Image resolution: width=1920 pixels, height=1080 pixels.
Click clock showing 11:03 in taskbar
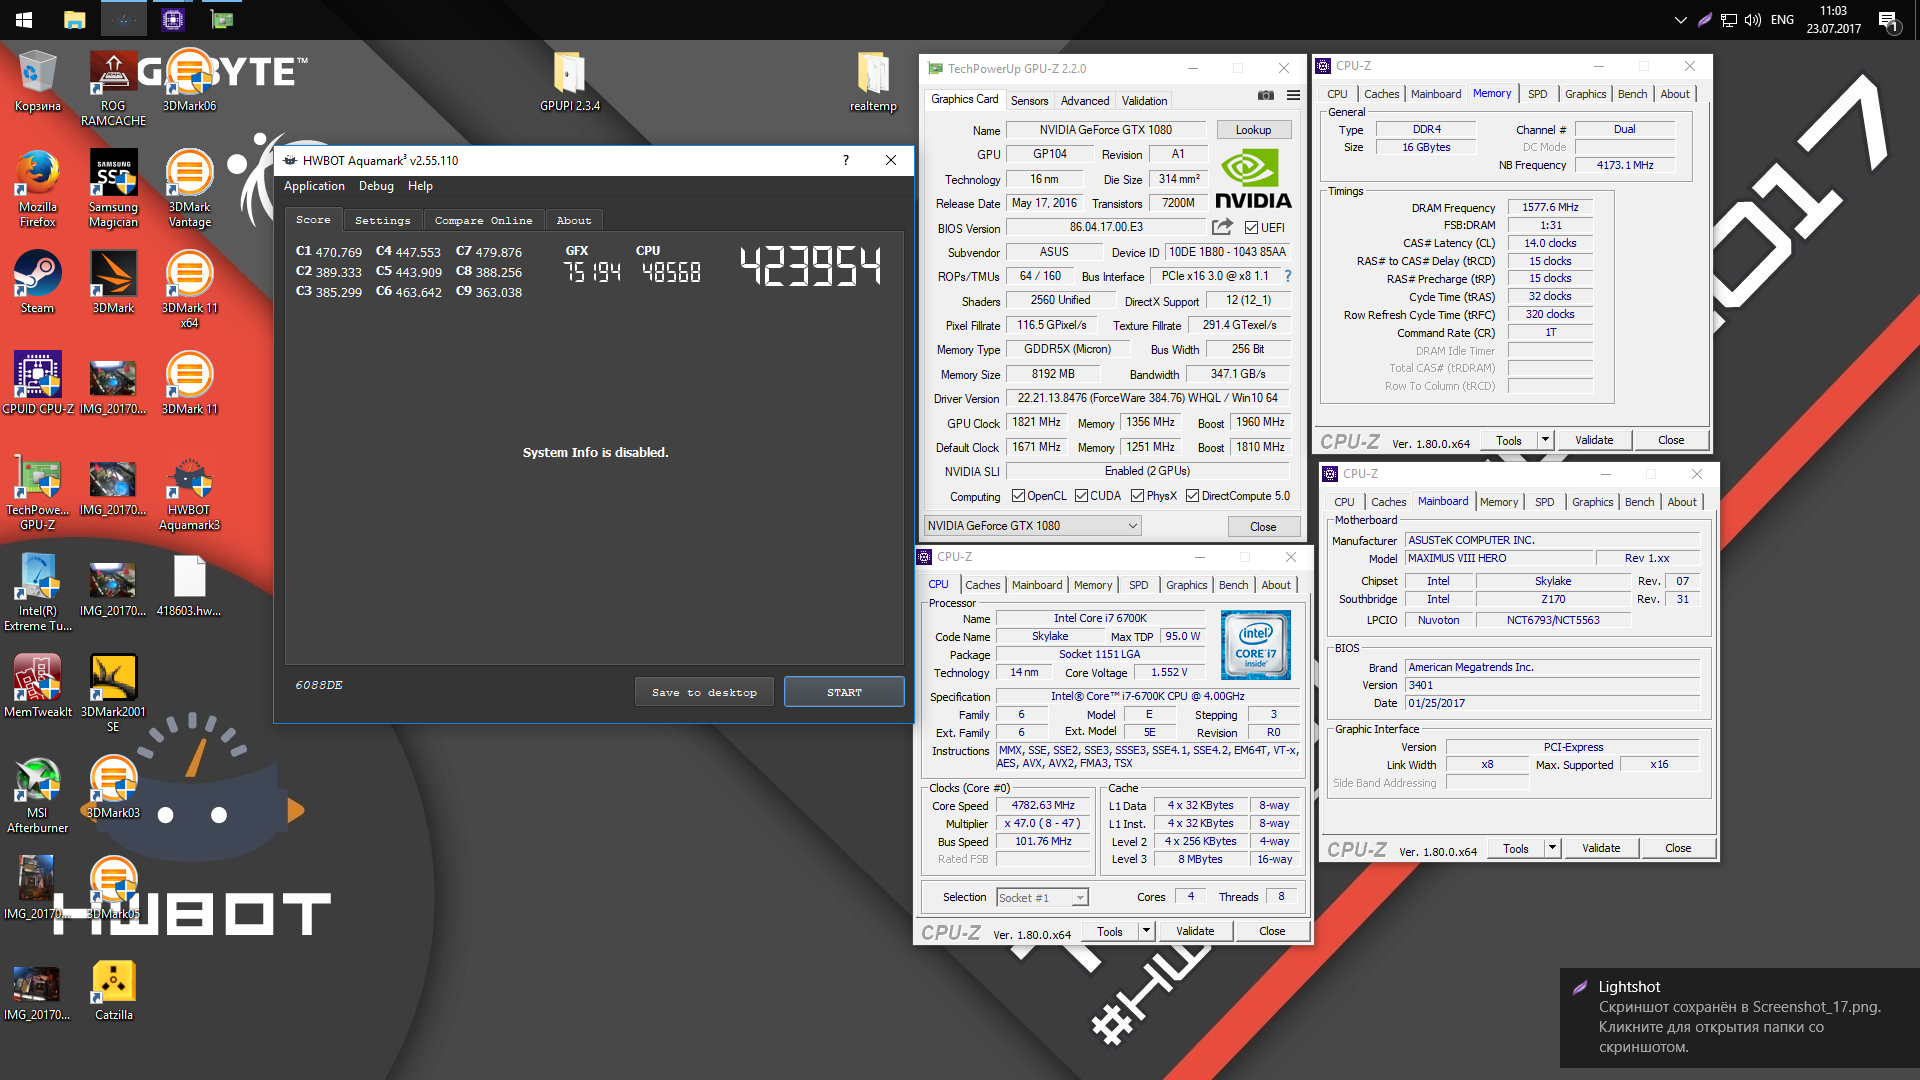(1833, 19)
